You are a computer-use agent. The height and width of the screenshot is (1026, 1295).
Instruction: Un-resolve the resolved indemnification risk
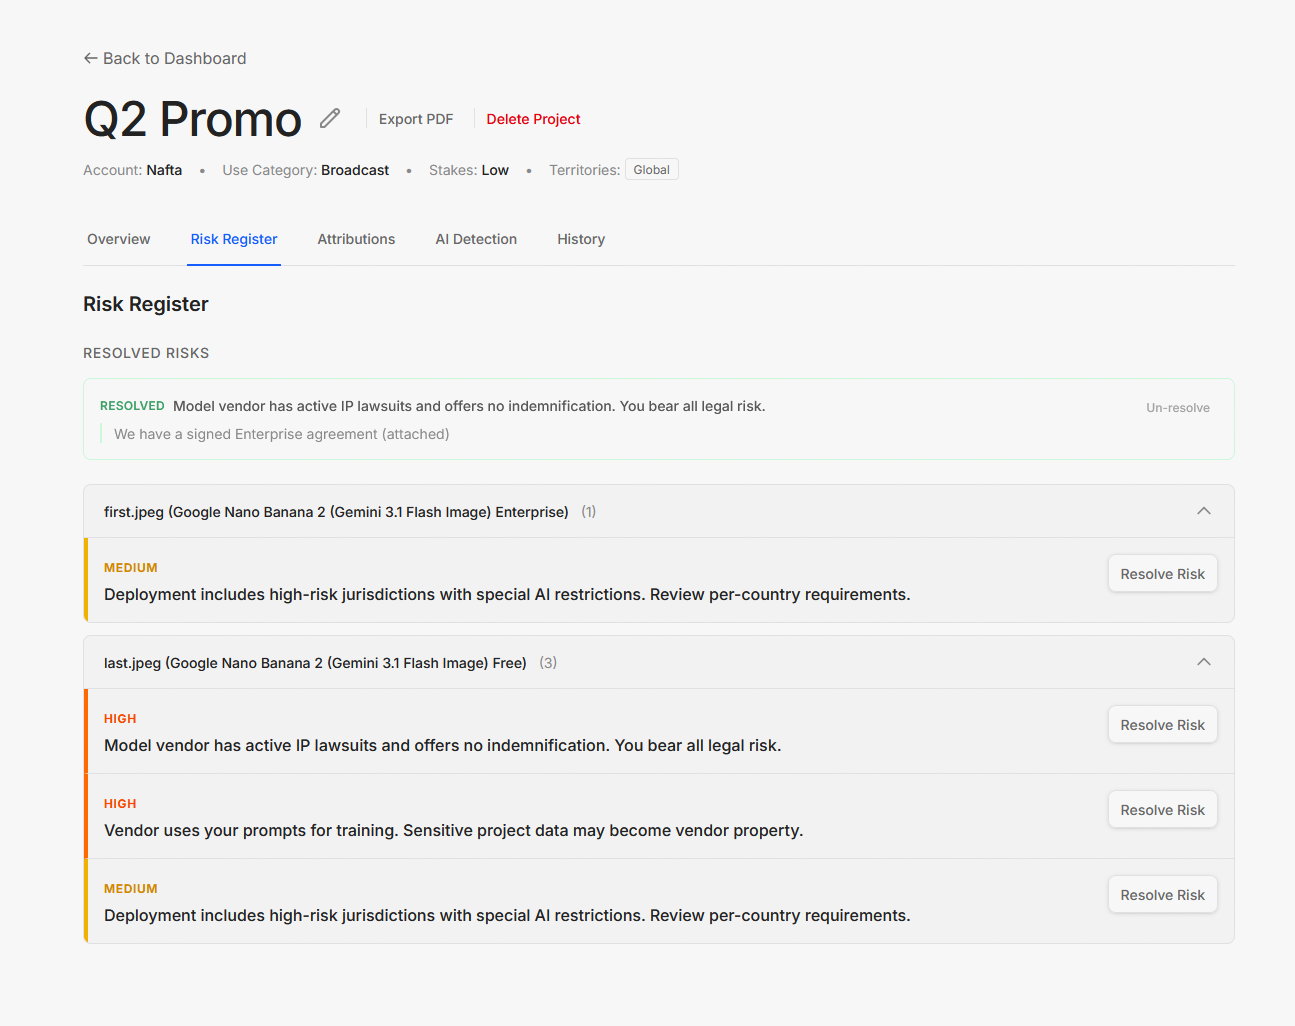(x=1178, y=408)
